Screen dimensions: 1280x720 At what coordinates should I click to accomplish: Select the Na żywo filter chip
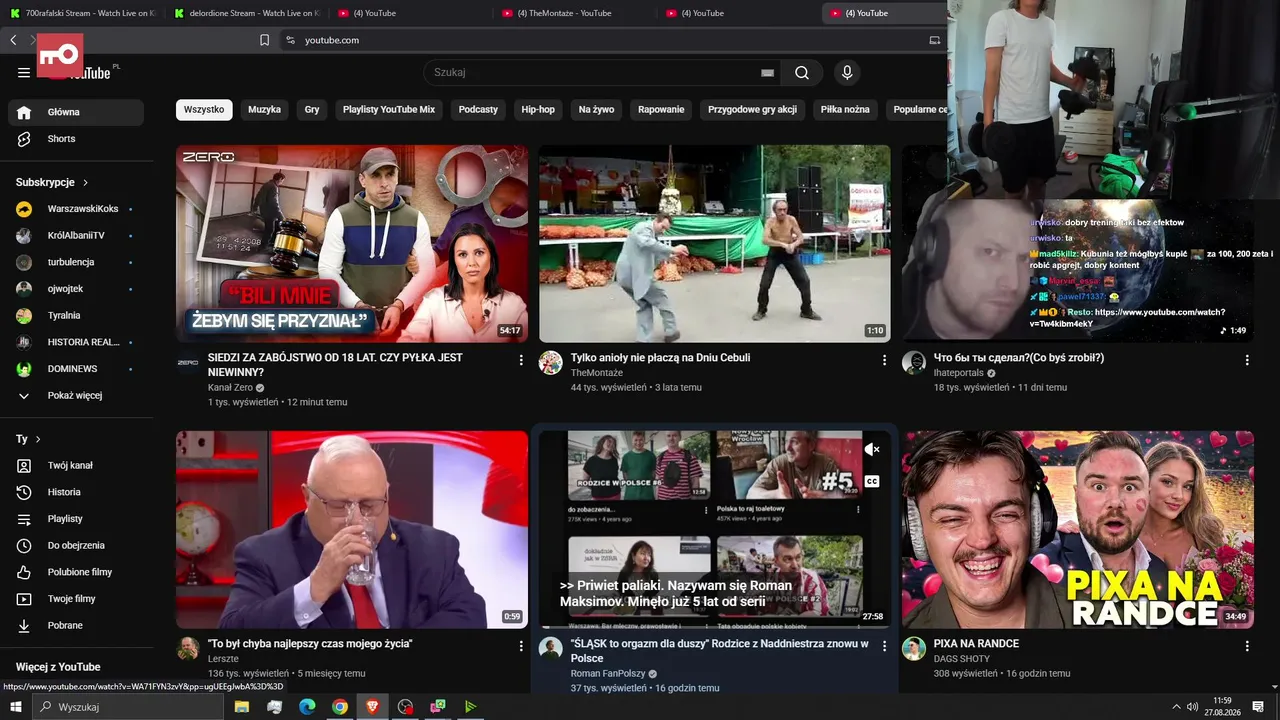pyautogui.click(x=597, y=110)
